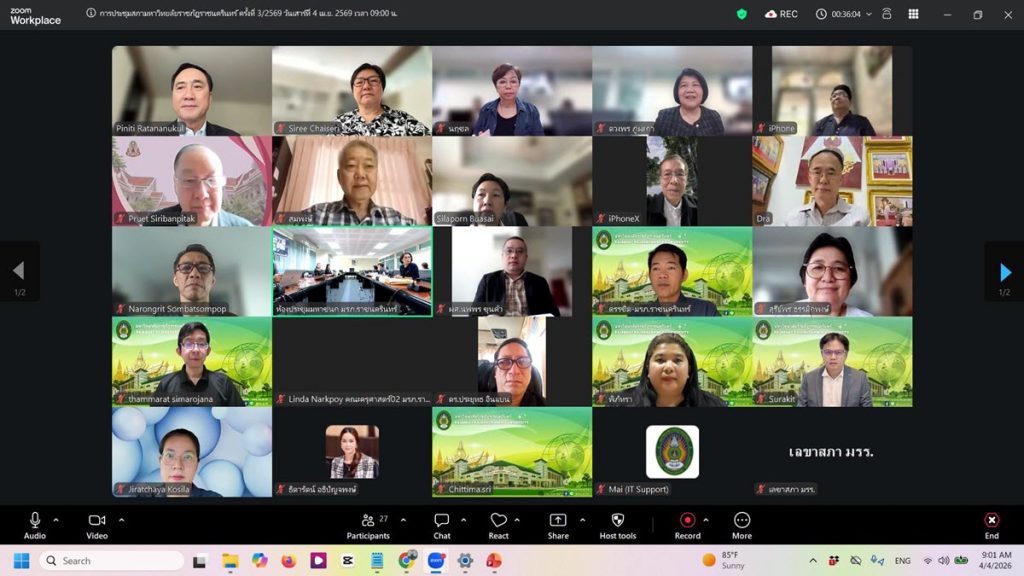Open the Windows Start menu
This screenshot has height=576, width=1024.
tap(21, 560)
